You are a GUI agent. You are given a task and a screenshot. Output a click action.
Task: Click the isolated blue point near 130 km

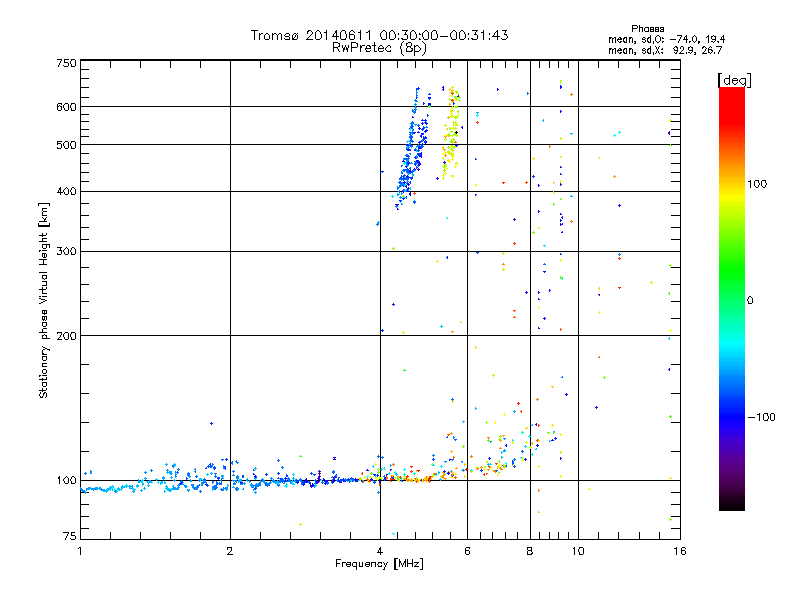pyautogui.click(x=211, y=423)
